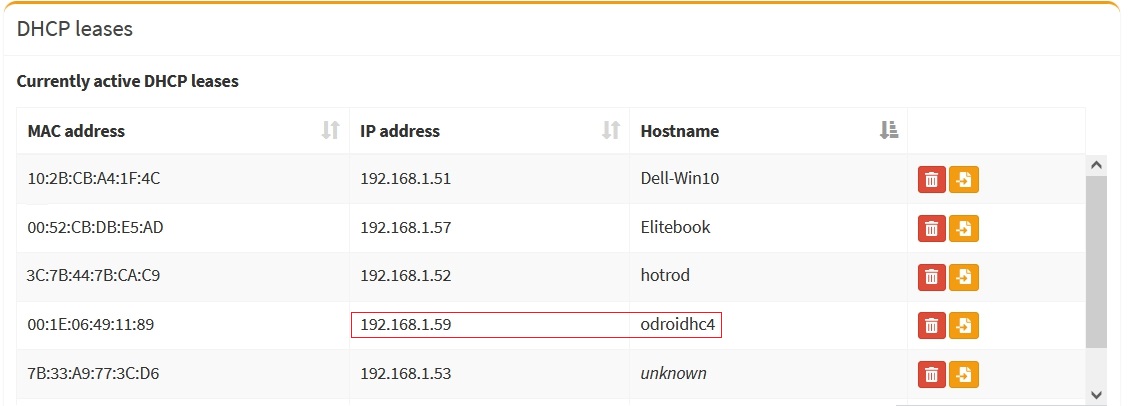1128x406 pixels.
Task: Make hotrod a static lease
Action: (x=963, y=276)
